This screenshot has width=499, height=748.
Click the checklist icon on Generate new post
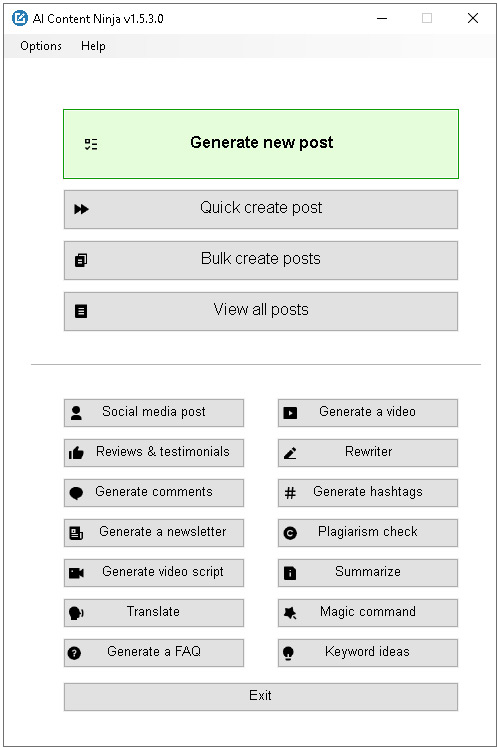91,144
